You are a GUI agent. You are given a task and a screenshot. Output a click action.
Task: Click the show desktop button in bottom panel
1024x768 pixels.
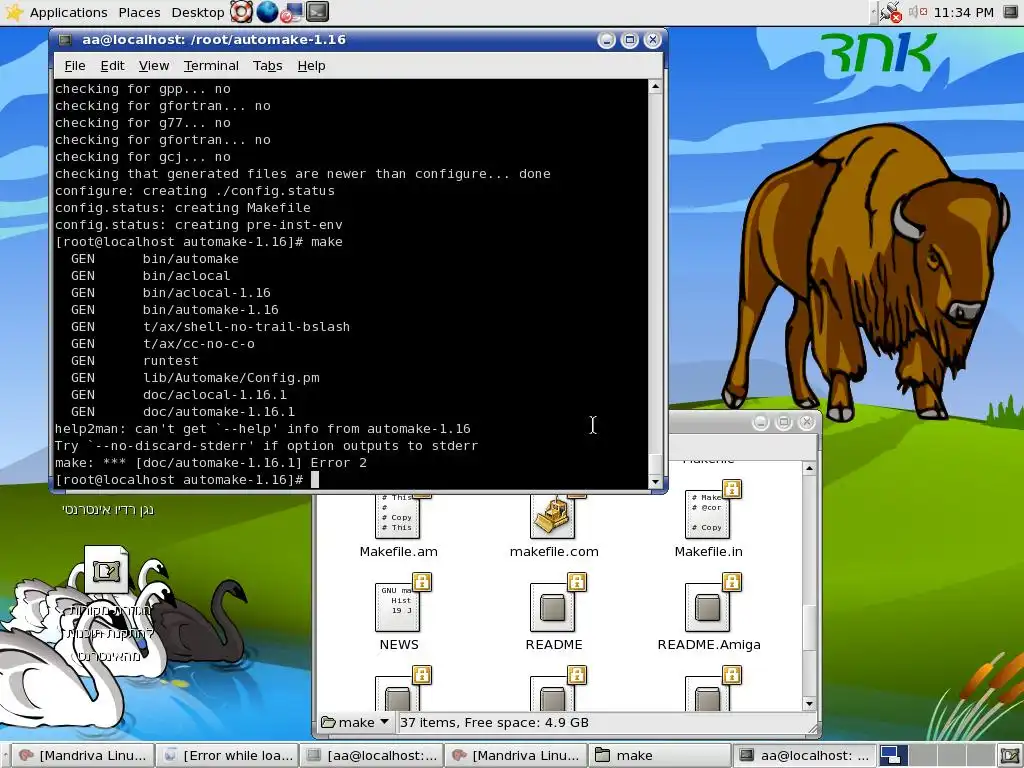pyautogui.click(x=1009, y=756)
